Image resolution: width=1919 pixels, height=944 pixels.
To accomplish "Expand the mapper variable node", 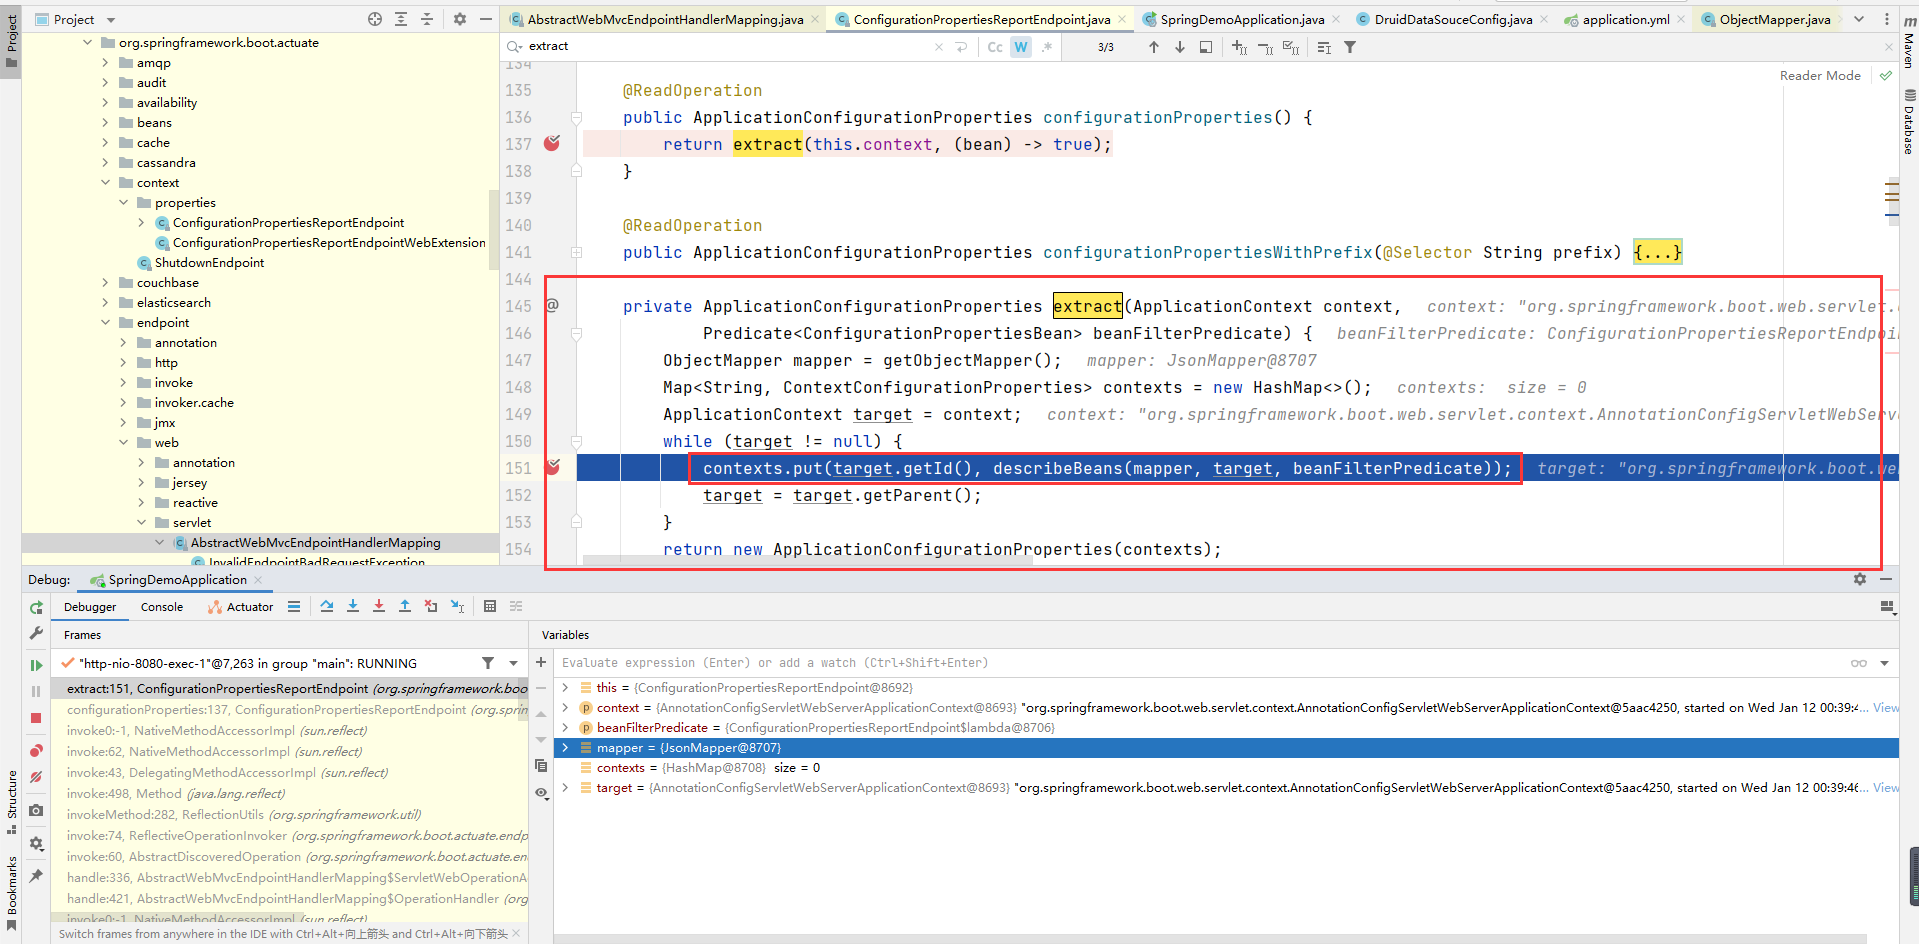I will tap(565, 747).
